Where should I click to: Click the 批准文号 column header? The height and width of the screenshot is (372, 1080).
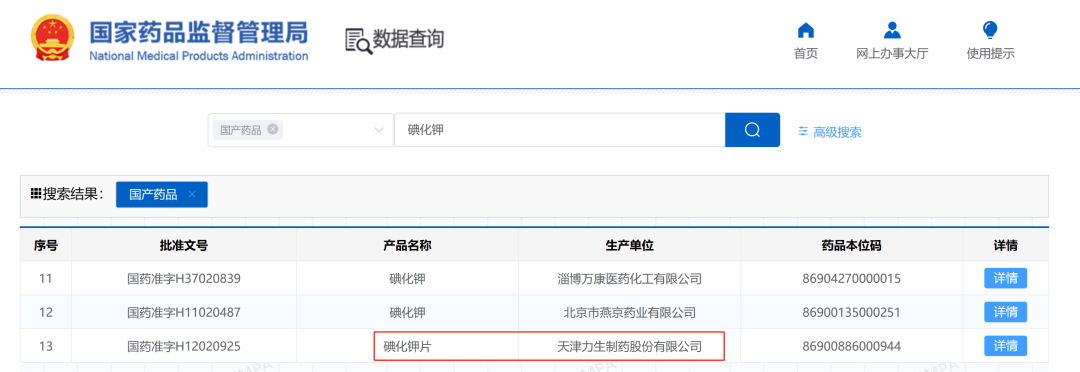click(x=183, y=245)
